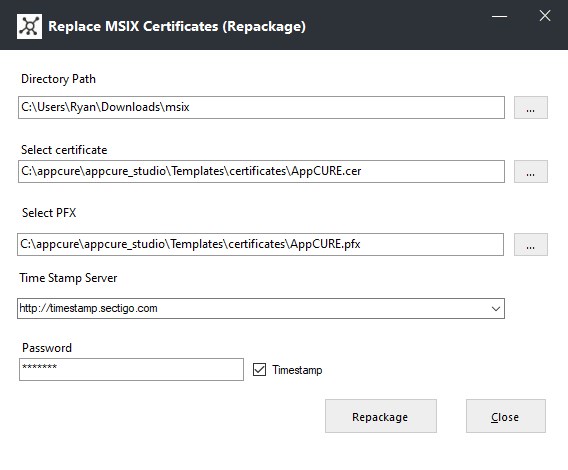Viewport: 568px width, 470px height.
Task: Browse for the Directory Path folder
Action: point(531,107)
